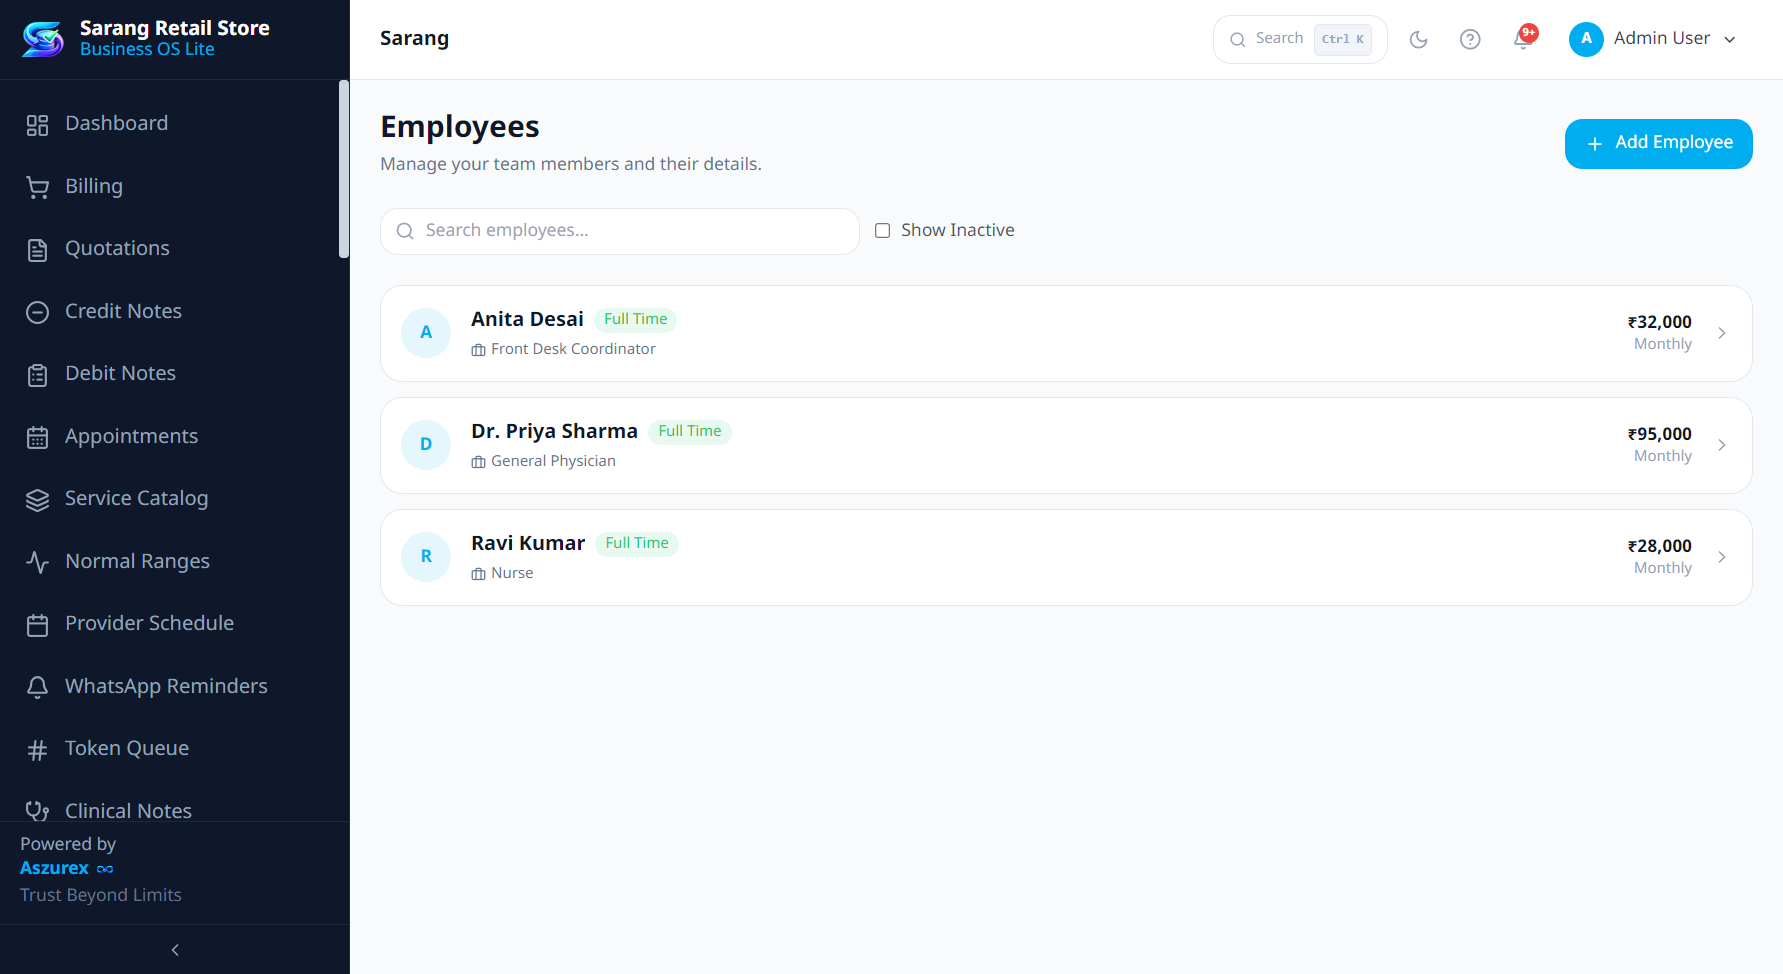Collapse the sidebar with the bottom chevron
Image resolution: width=1783 pixels, height=974 pixels.
(175, 950)
